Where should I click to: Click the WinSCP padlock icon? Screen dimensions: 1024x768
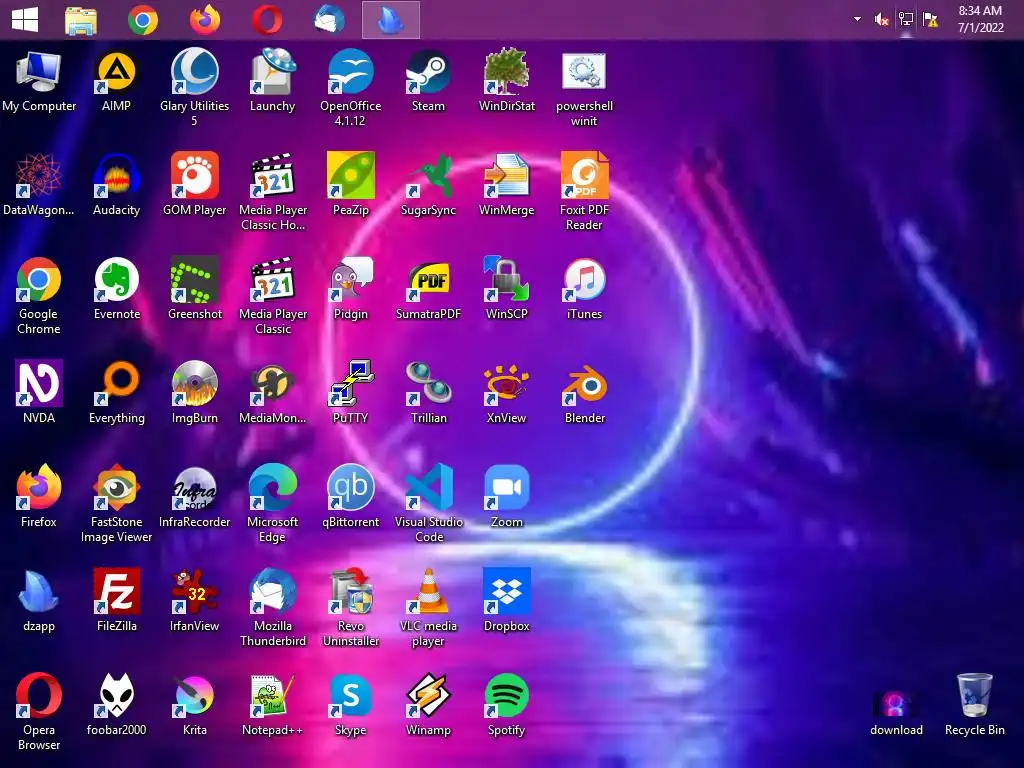507,280
